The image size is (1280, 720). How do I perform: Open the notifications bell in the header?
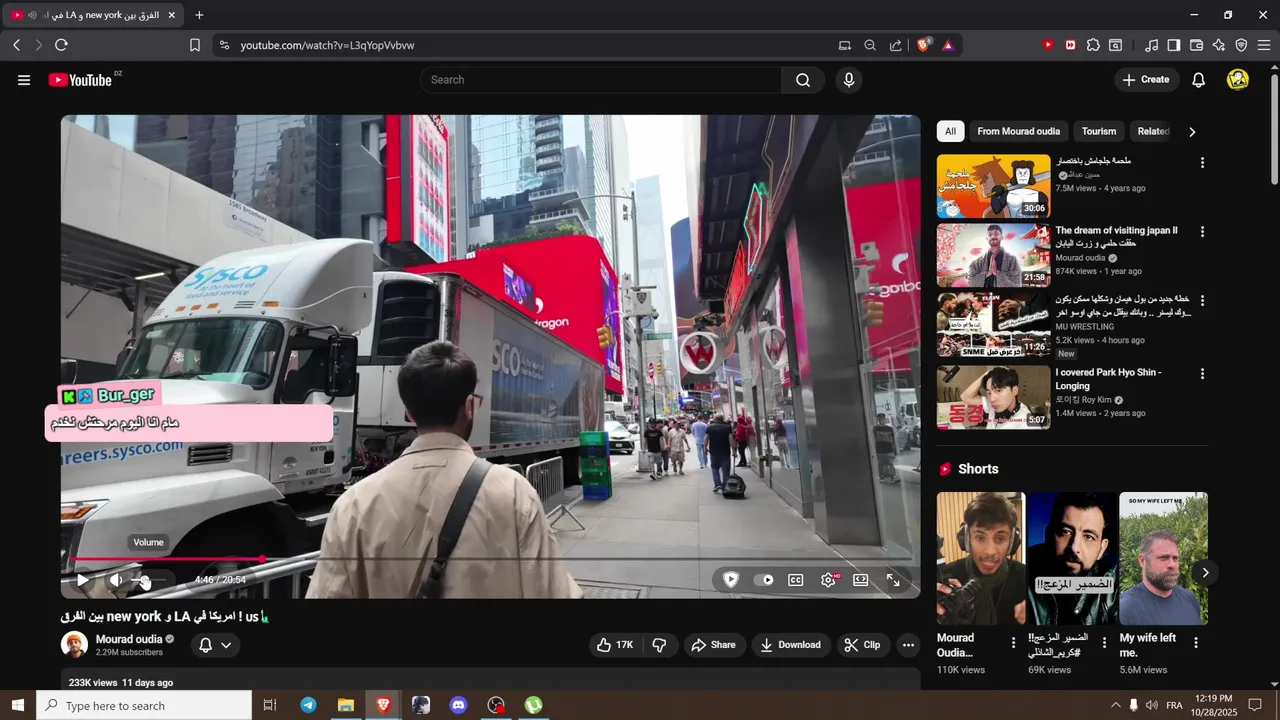click(x=1198, y=80)
